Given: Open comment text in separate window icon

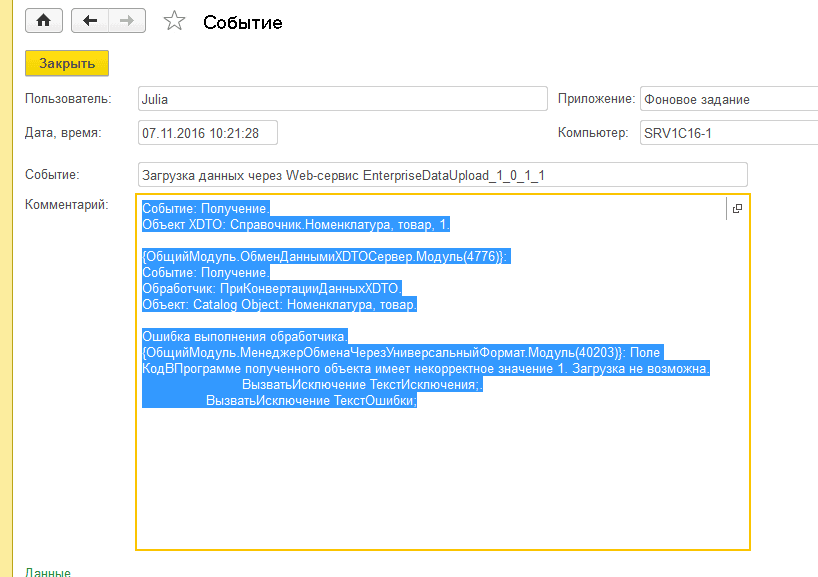Looking at the screenshot, I should tap(737, 208).
